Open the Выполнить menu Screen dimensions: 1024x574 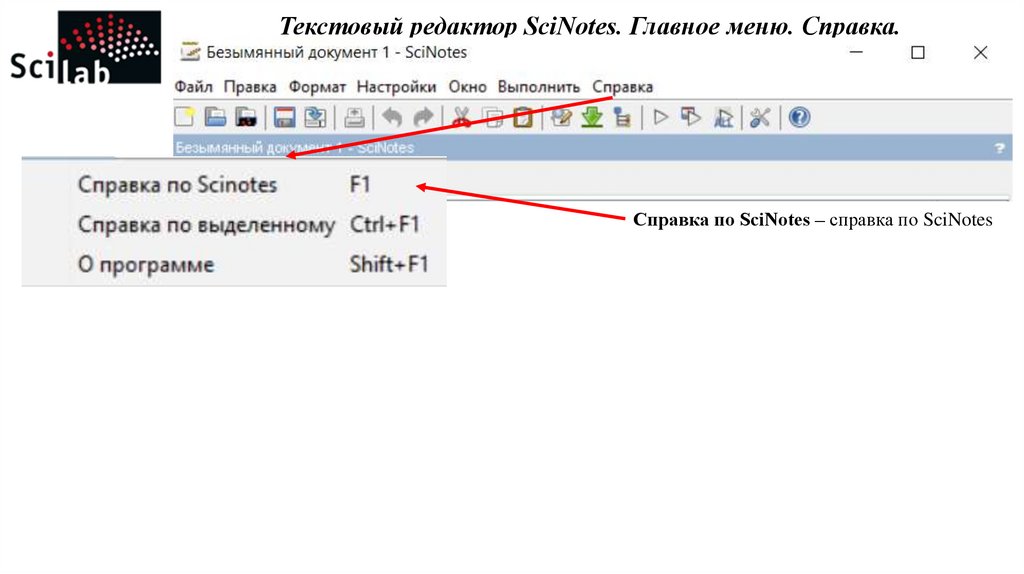click(x=539, y=87)
